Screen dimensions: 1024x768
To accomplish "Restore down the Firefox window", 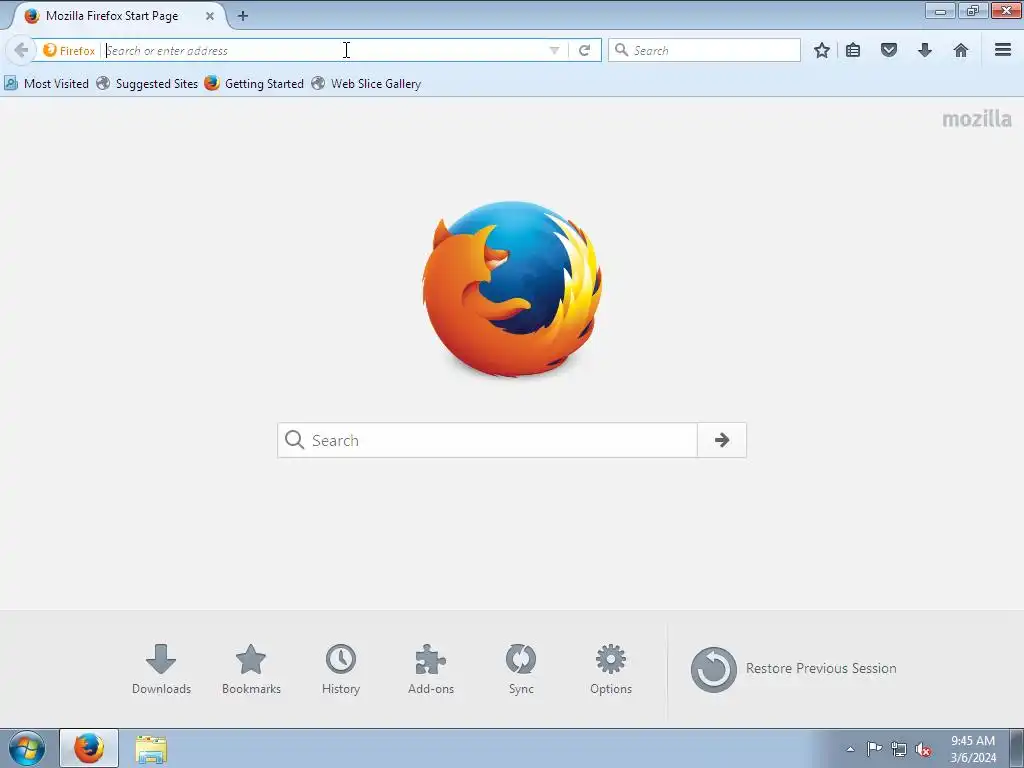I will [x=972, y=10].
